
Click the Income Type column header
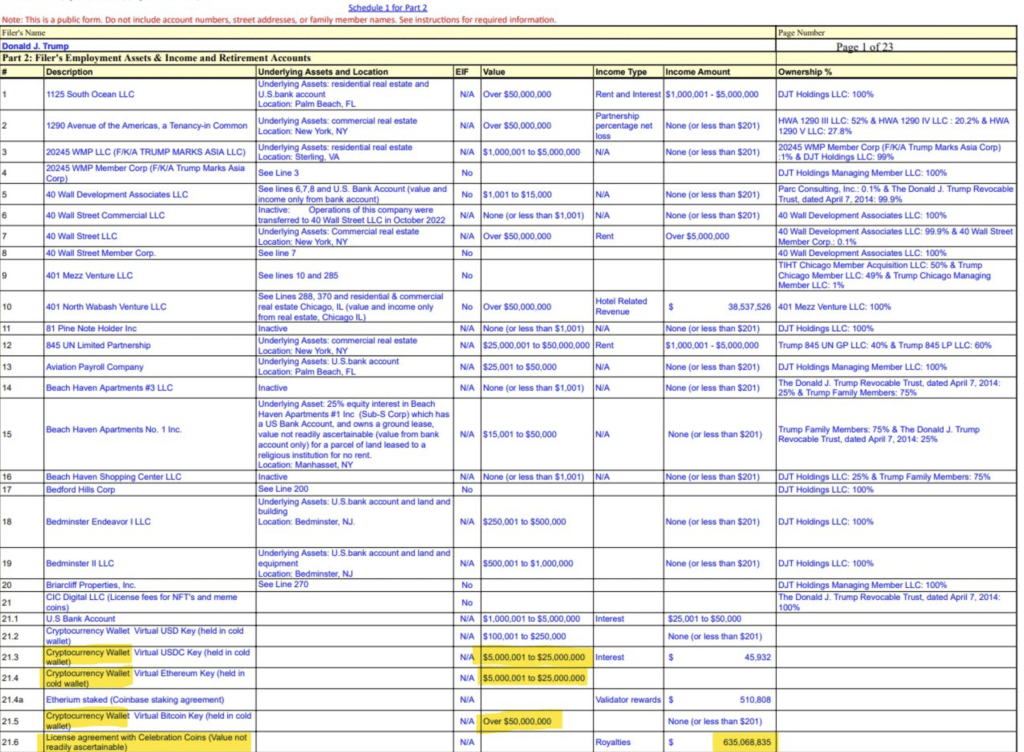[x=621, y=72]
